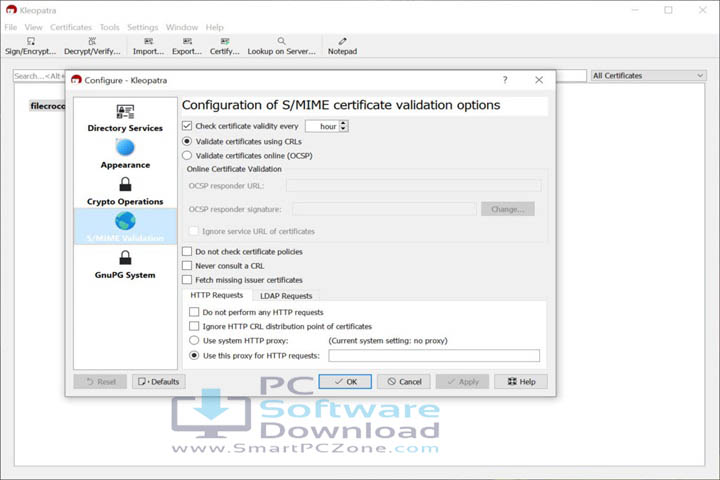Open the All Certificates dropdown

pyautogui.click(x=648, y=75)
